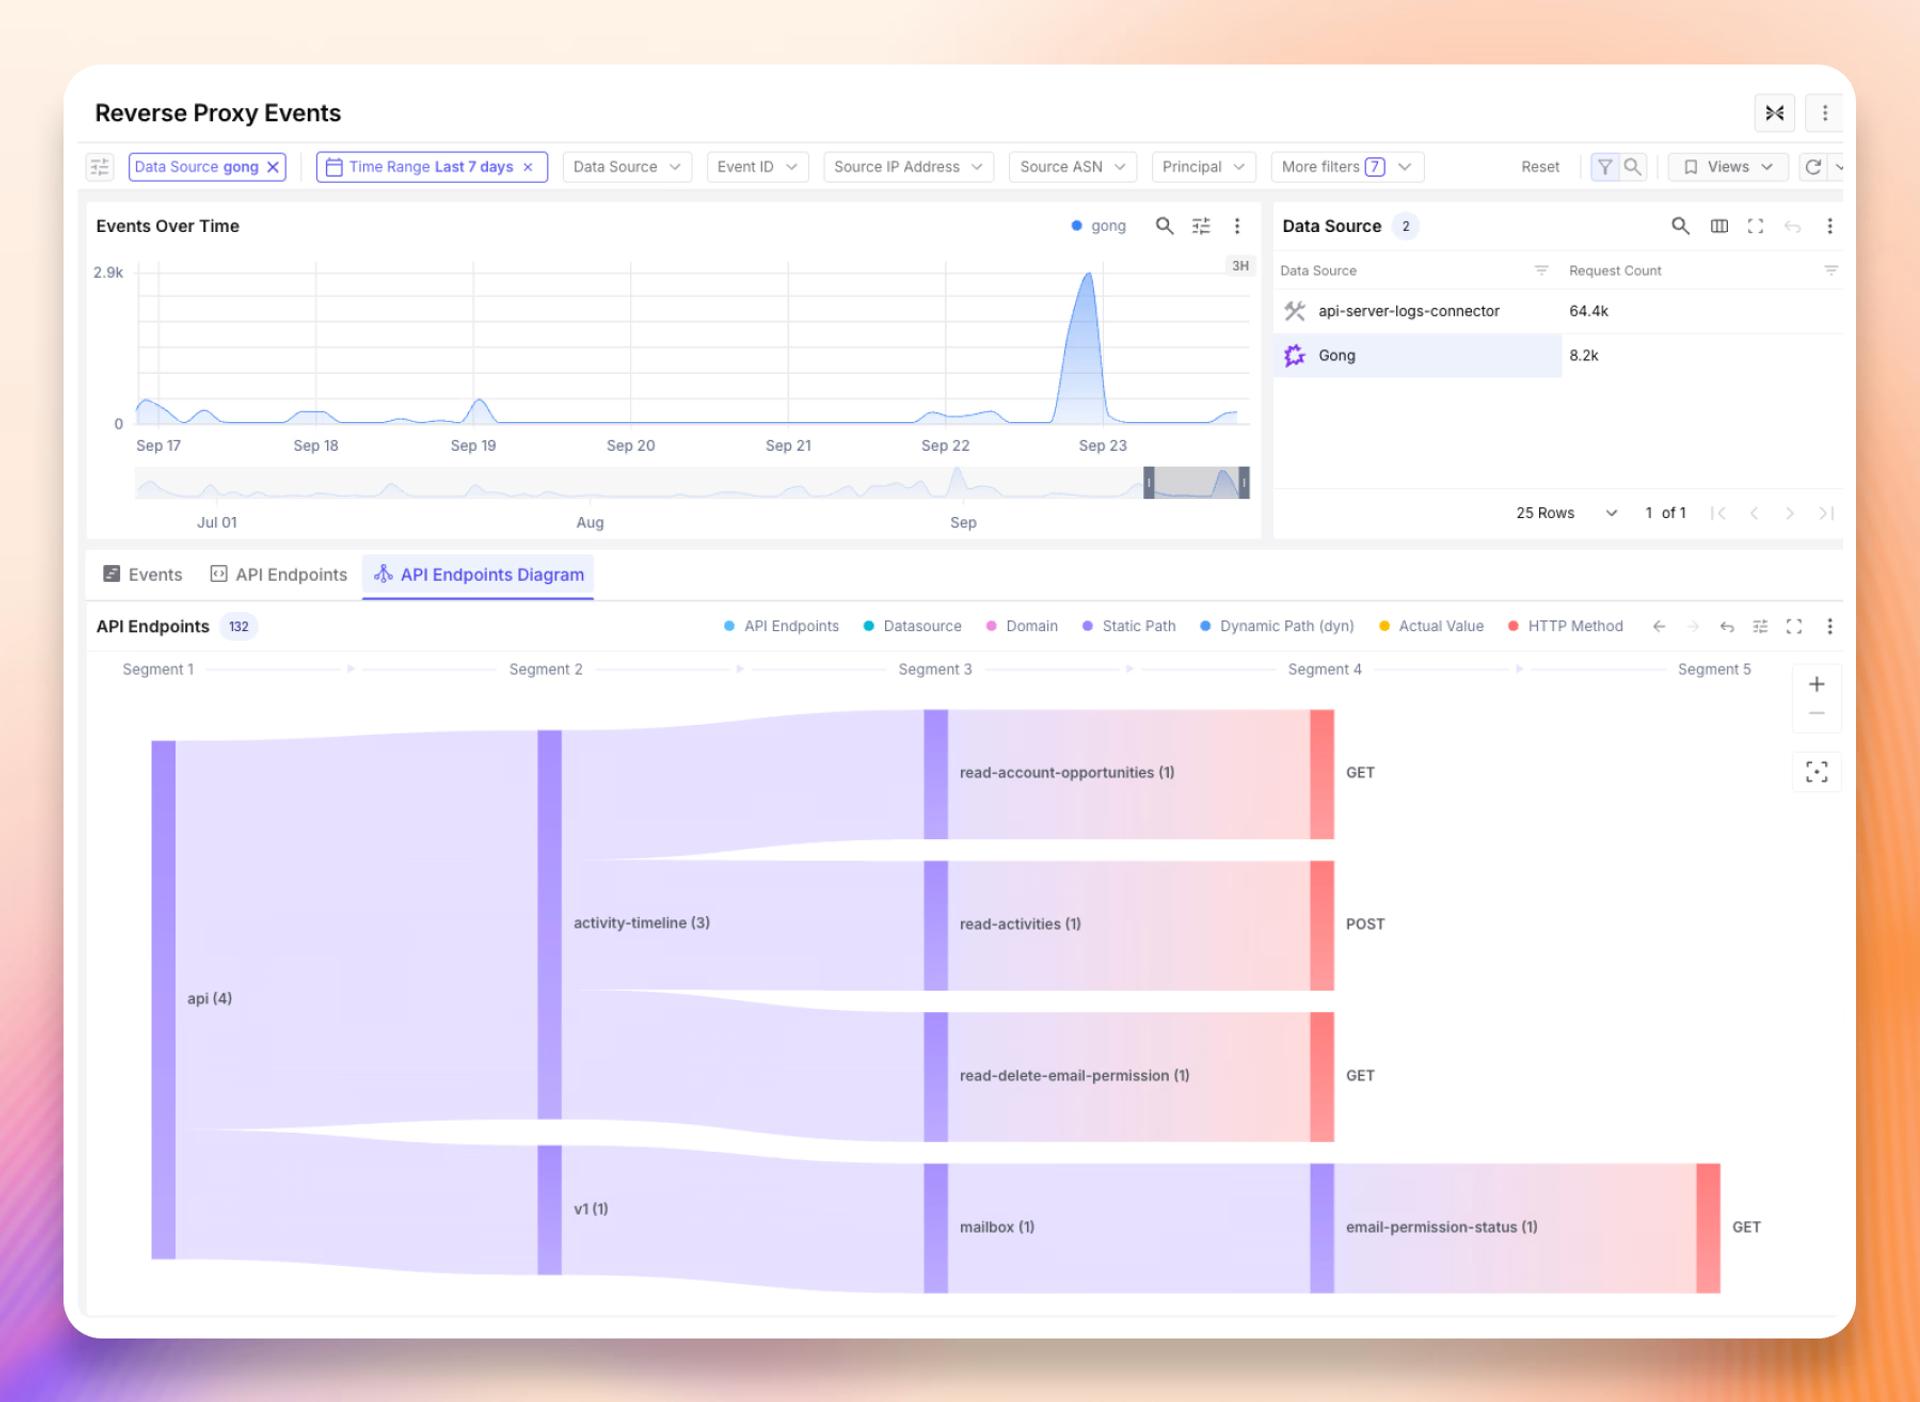Image resolution: width=1920 pixels, height=1402 pixels.
Task: Open the Data Source panel more options menu
Action: (1829, 226)
